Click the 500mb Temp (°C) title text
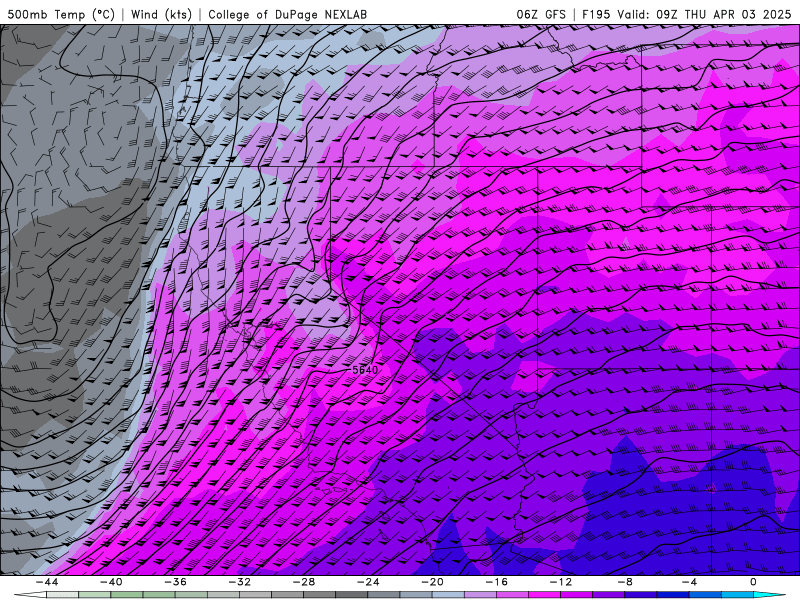800x600 pixels. click(61, 14)
